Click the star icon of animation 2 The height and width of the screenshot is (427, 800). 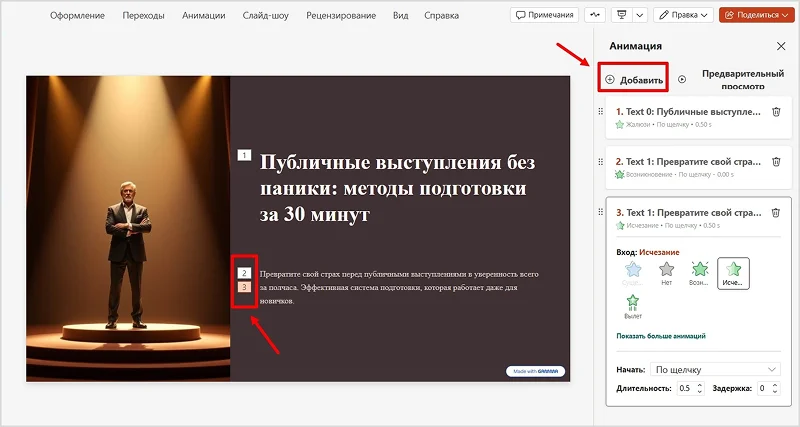pos(619,174)
